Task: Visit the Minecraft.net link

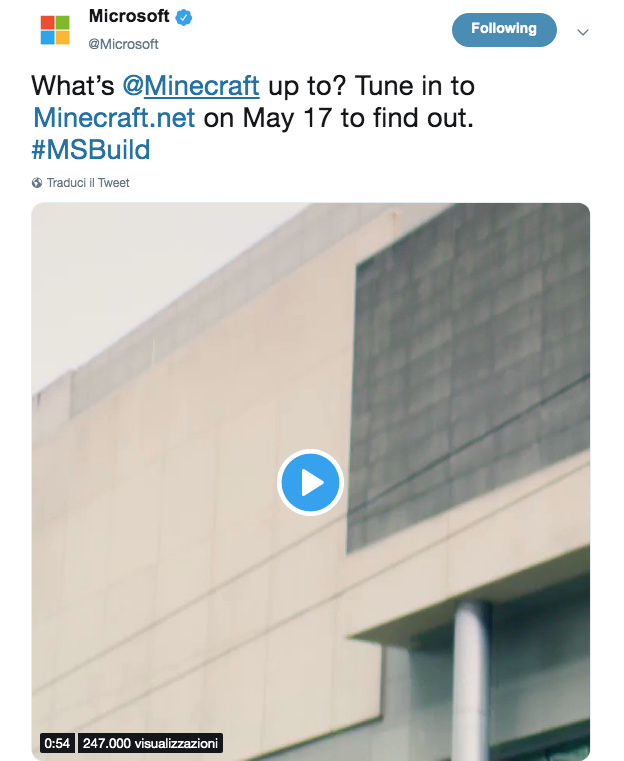Action: [116, 117]
